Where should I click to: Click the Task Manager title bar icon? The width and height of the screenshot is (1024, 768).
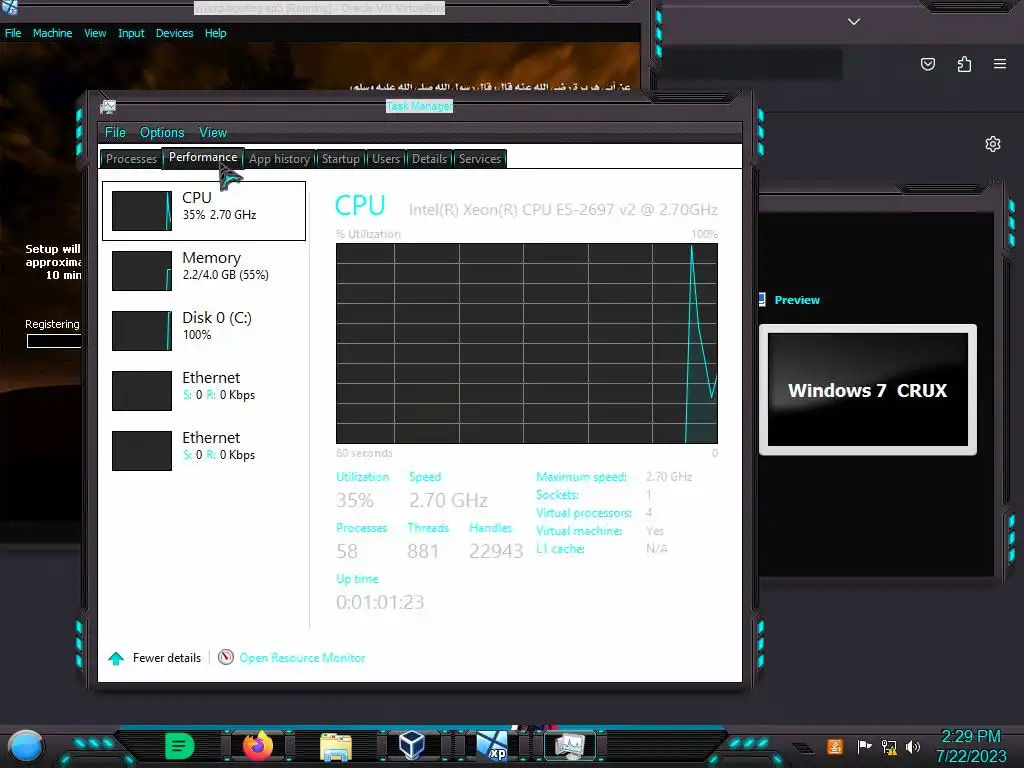tap(108, 106)
